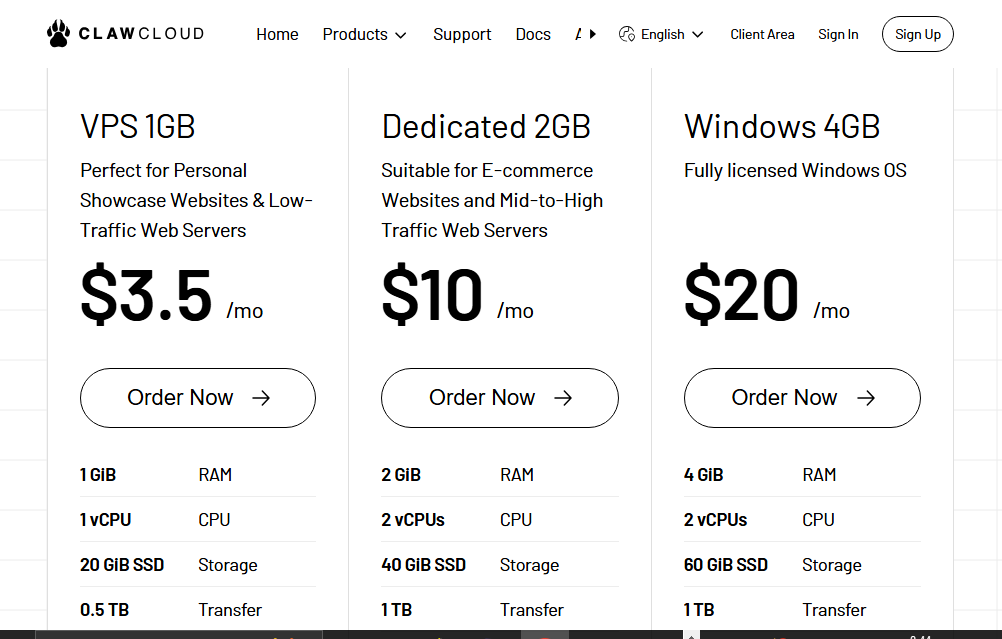Click the CLAWCLOUD brand name text
This screenshot has height=639, width=1002.
tap(141, 34)
